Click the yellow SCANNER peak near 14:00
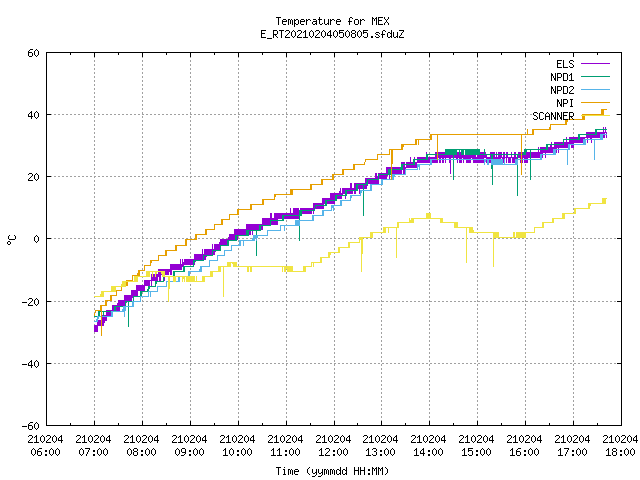640x480 pixels. [429, 216]
